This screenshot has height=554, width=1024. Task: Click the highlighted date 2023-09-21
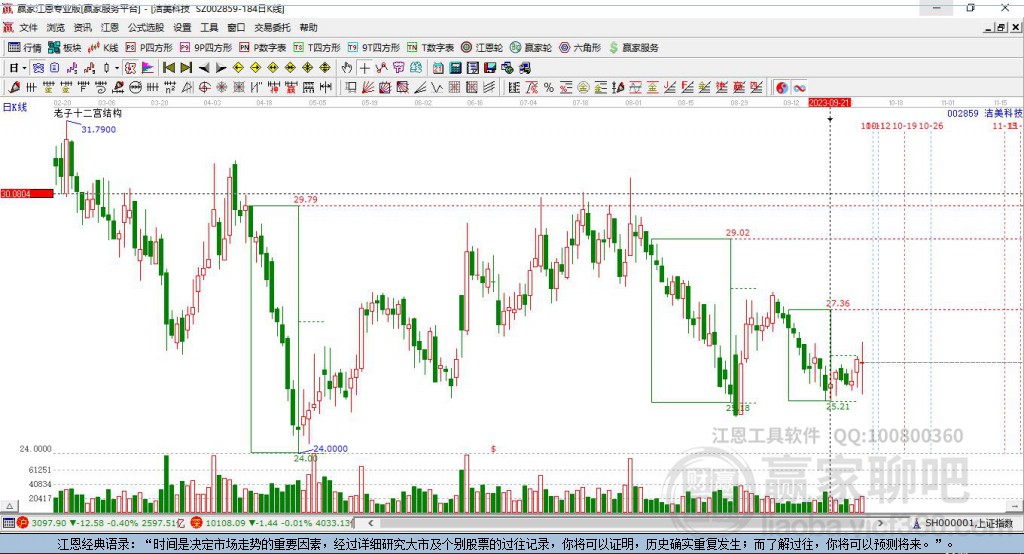[x=829, y=103]
